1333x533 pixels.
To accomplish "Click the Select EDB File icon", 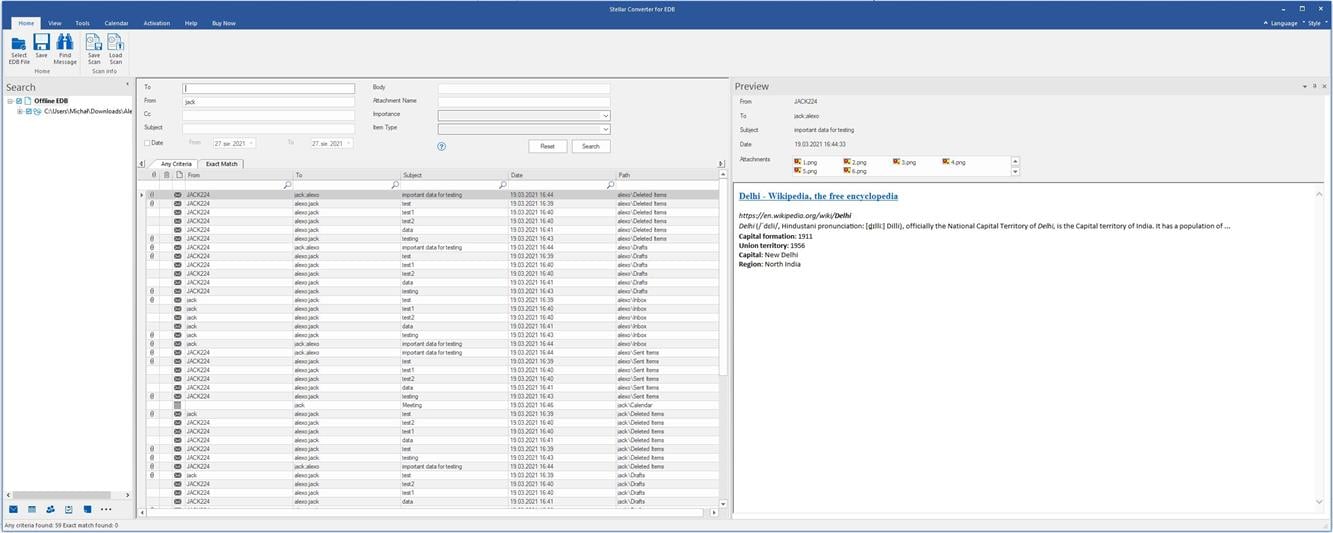I will click(x=18, y=43).
